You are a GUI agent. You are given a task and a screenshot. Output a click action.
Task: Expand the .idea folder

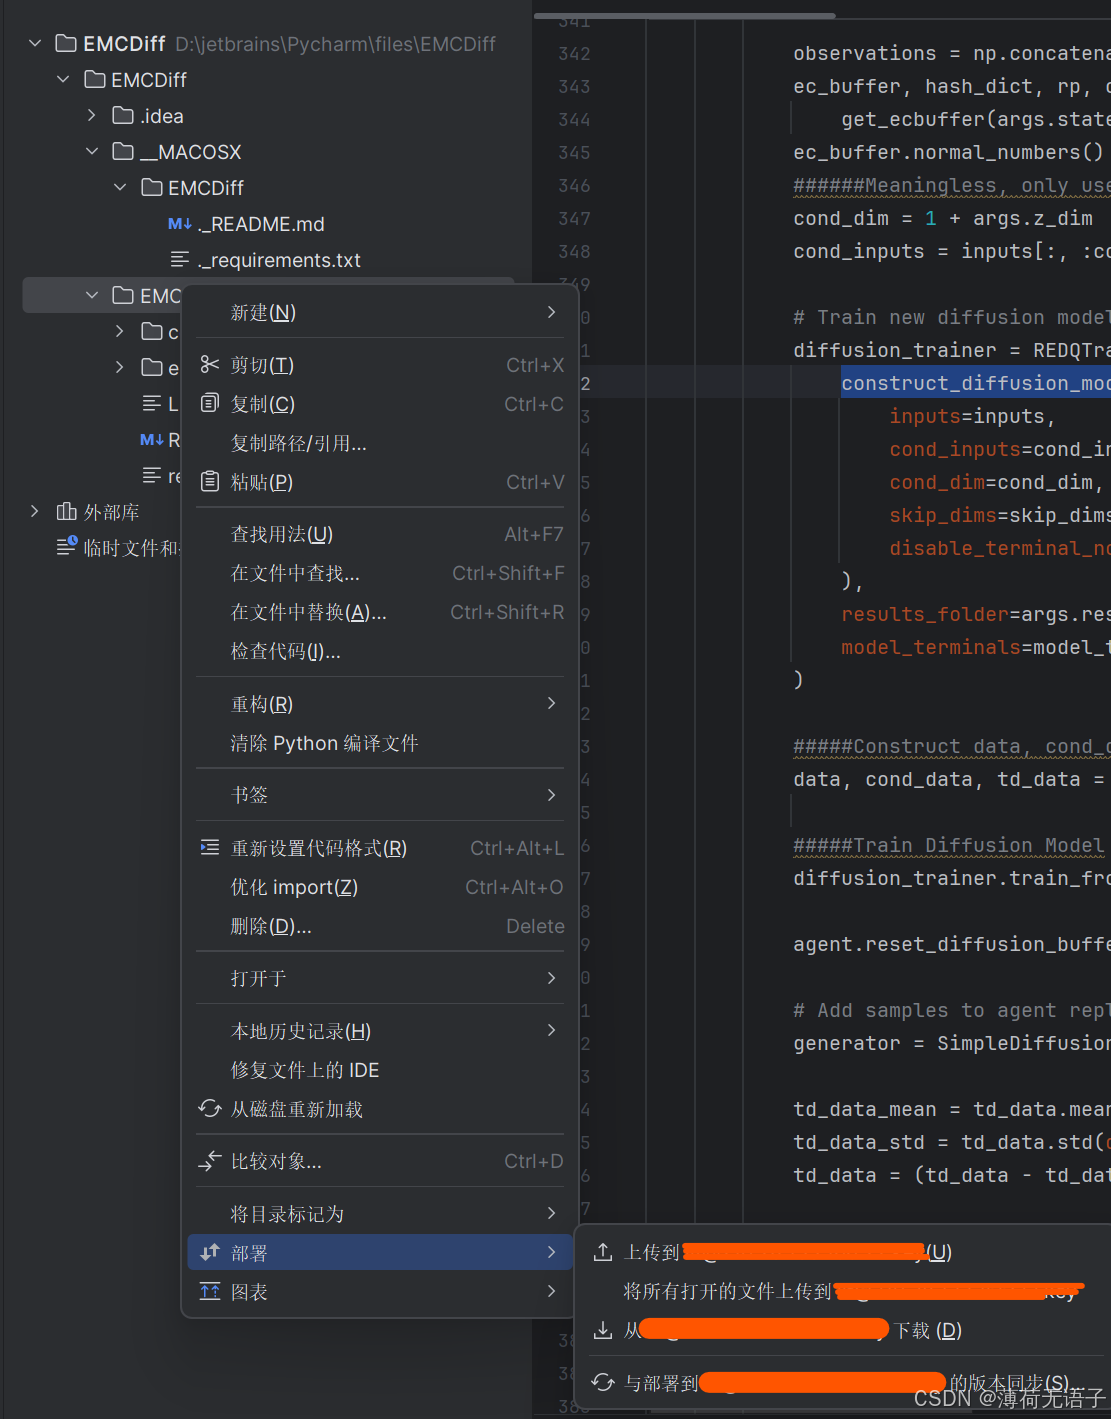click(x=92, y=116)
